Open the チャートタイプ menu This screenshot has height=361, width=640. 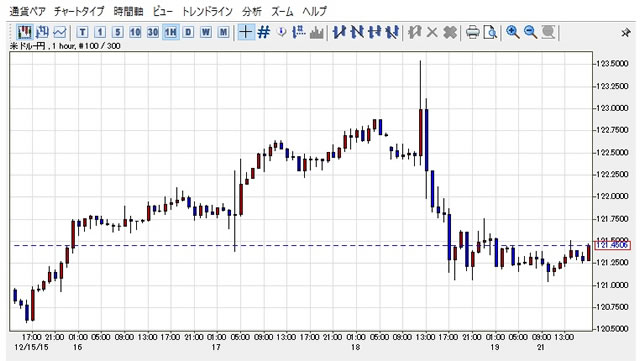click(x=79, y=11)
